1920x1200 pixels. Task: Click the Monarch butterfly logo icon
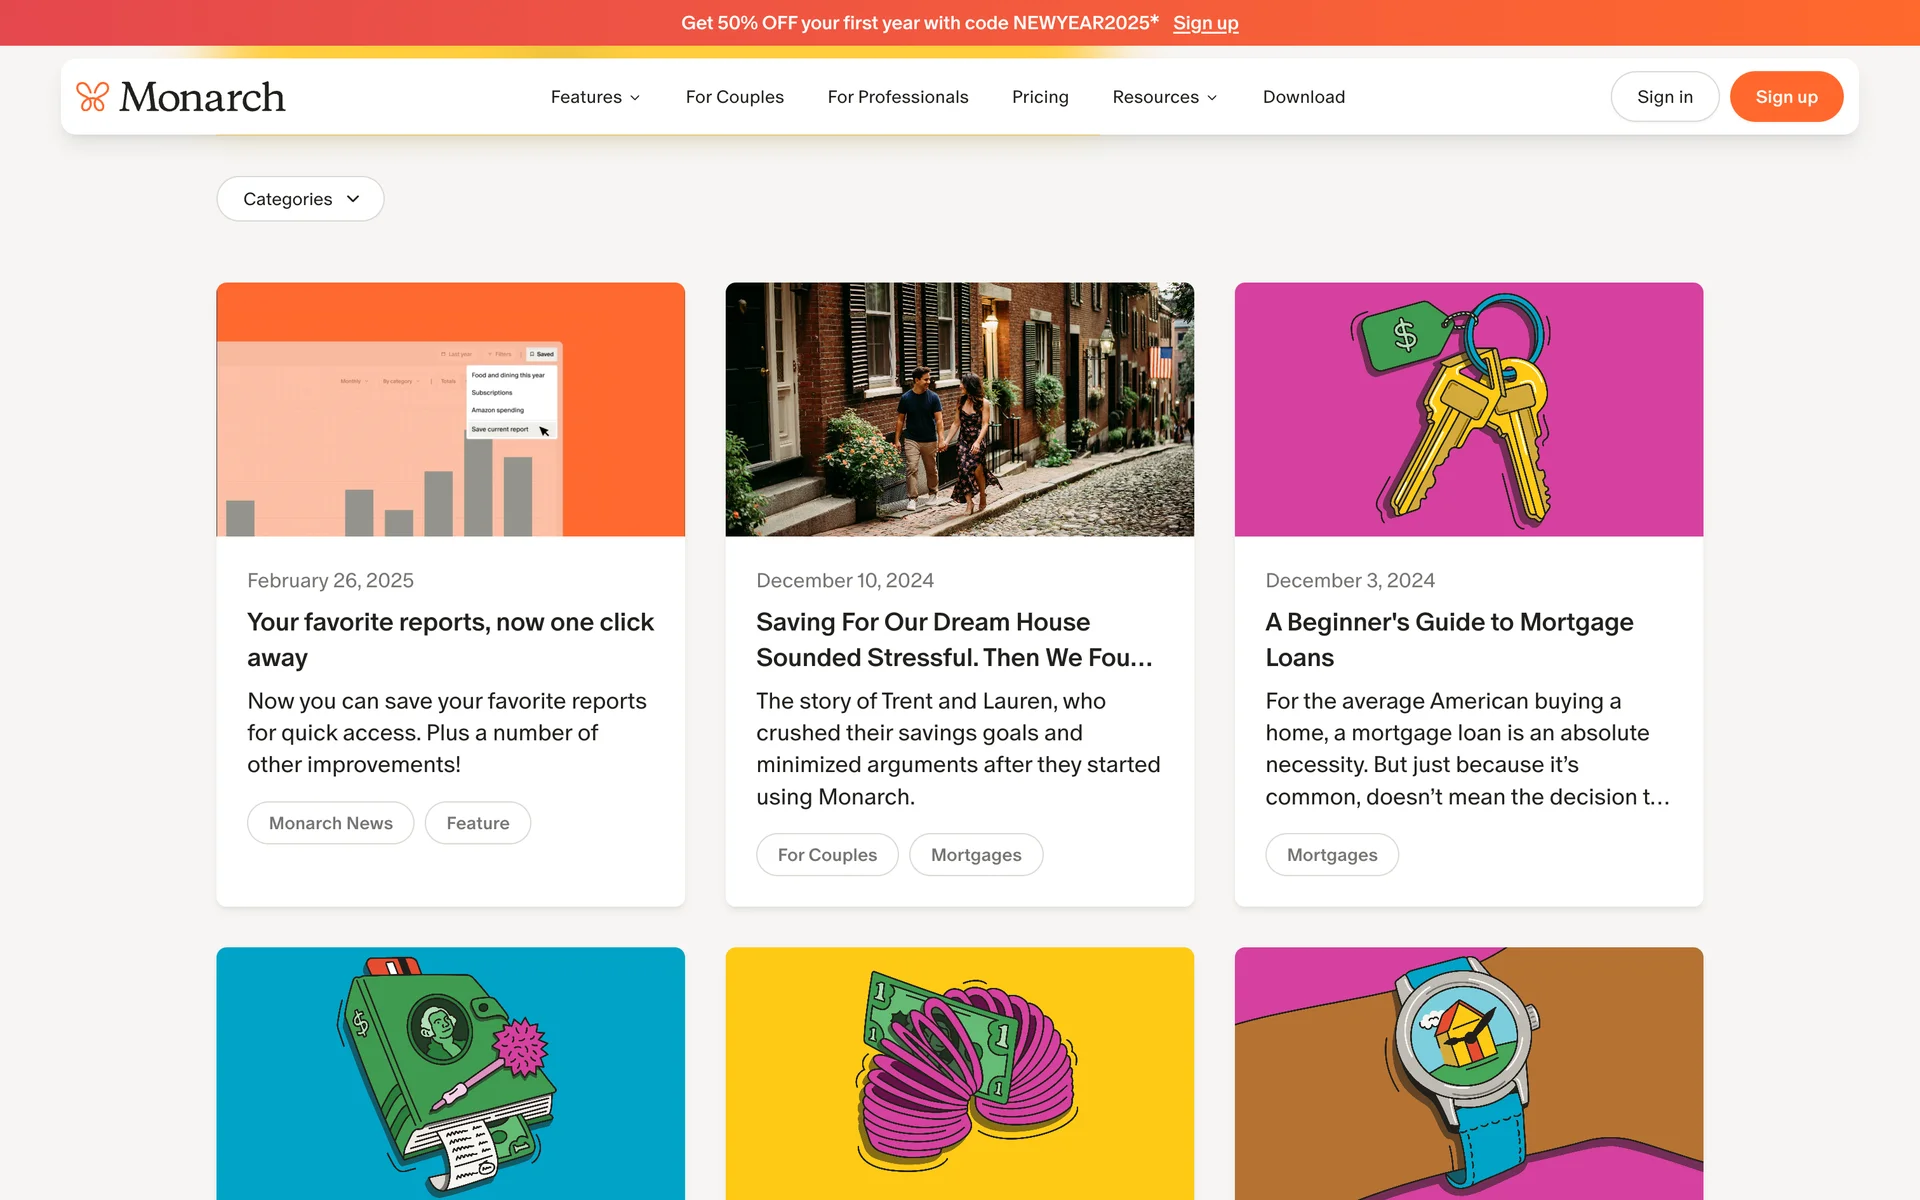[x=93, y=97]
